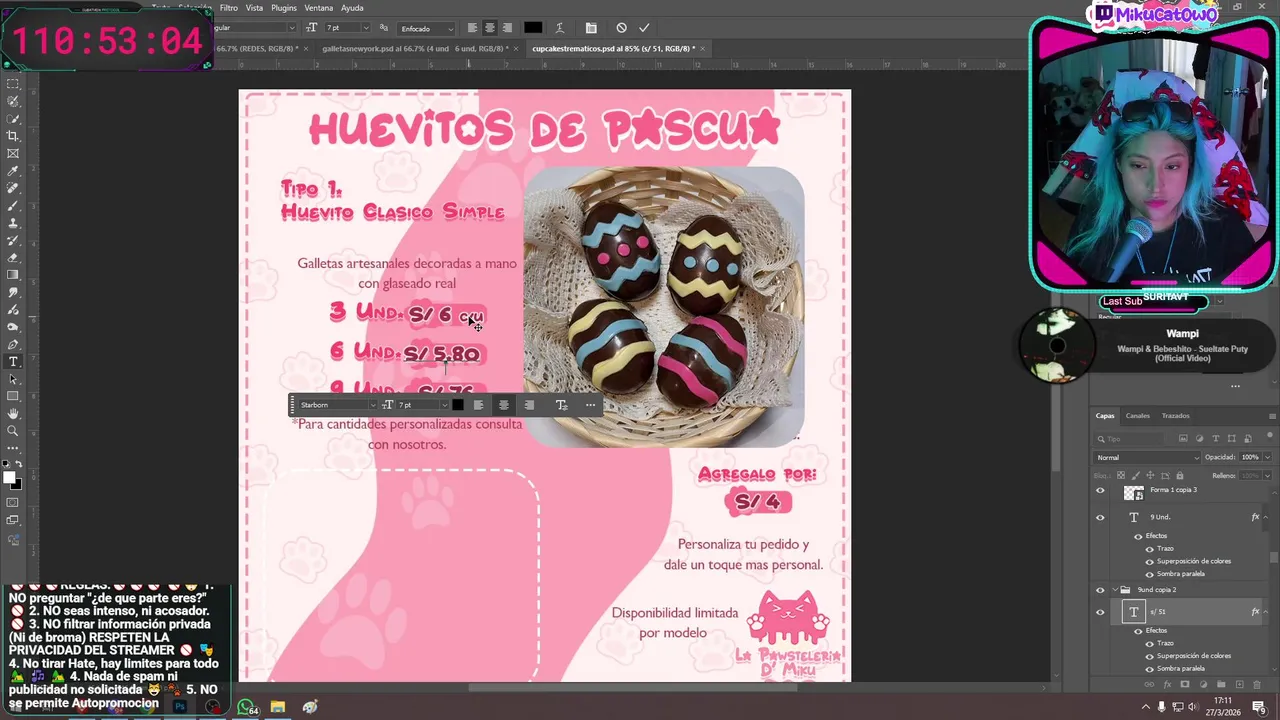Viewport: 1280px width, 720px height.
Task: Create a new adjustment layer
Action: [1203, 684]
